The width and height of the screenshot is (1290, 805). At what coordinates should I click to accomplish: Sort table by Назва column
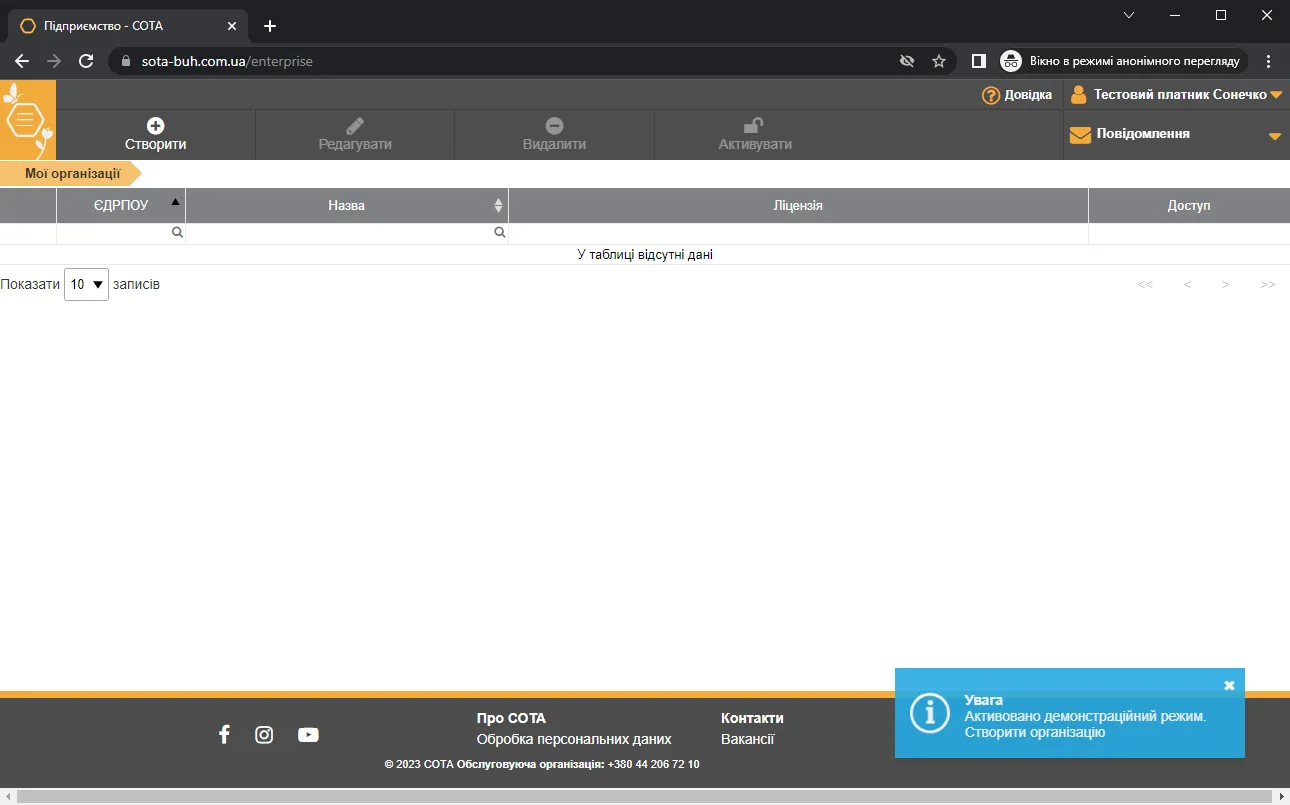point(347,205)
